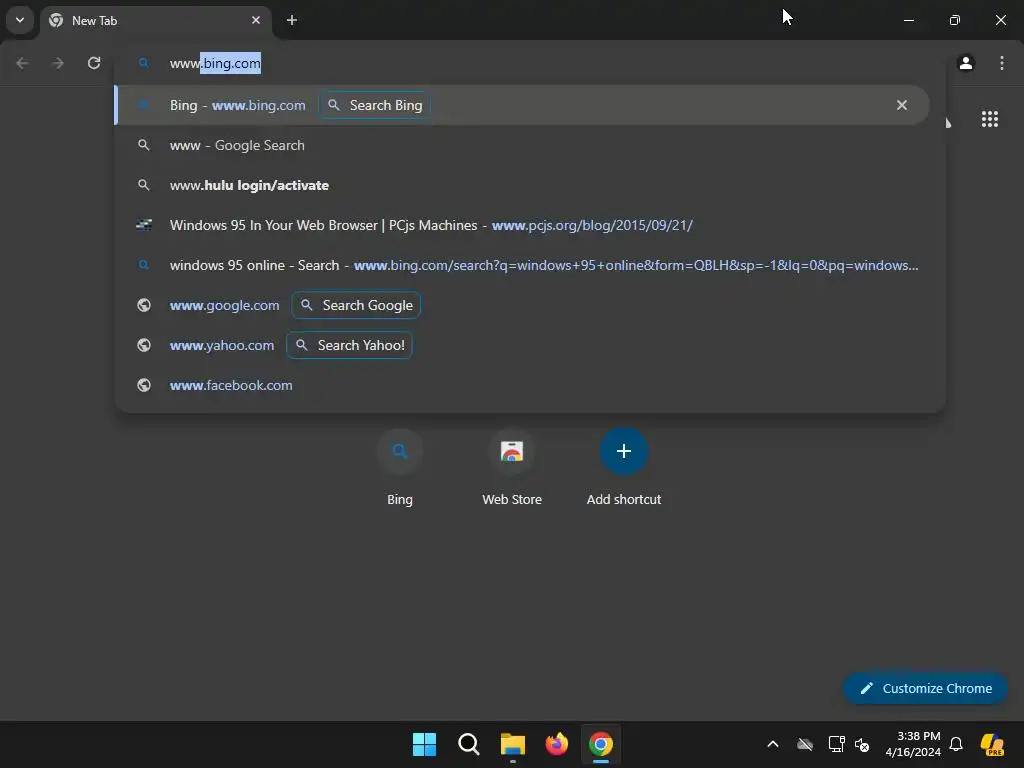The image size is (1024, 768).
Task: Select the www.yahoo.com suggestion
Action: [x=530, y=345]
